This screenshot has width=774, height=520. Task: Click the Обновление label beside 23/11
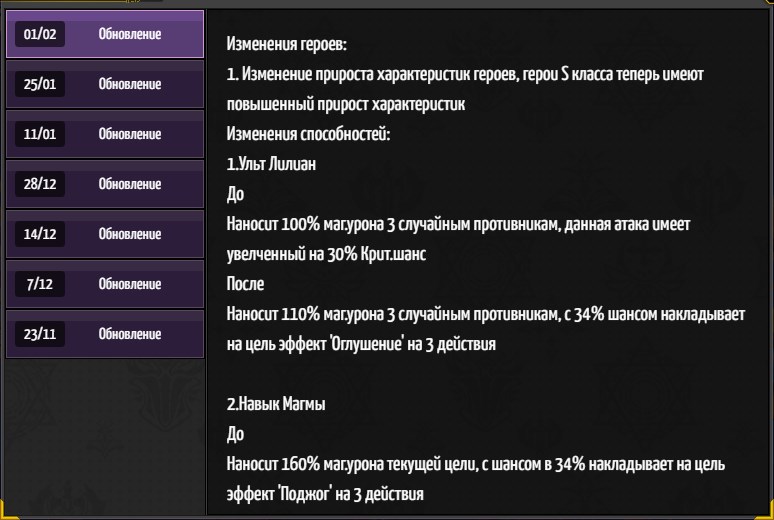click(x=130, y=334)
